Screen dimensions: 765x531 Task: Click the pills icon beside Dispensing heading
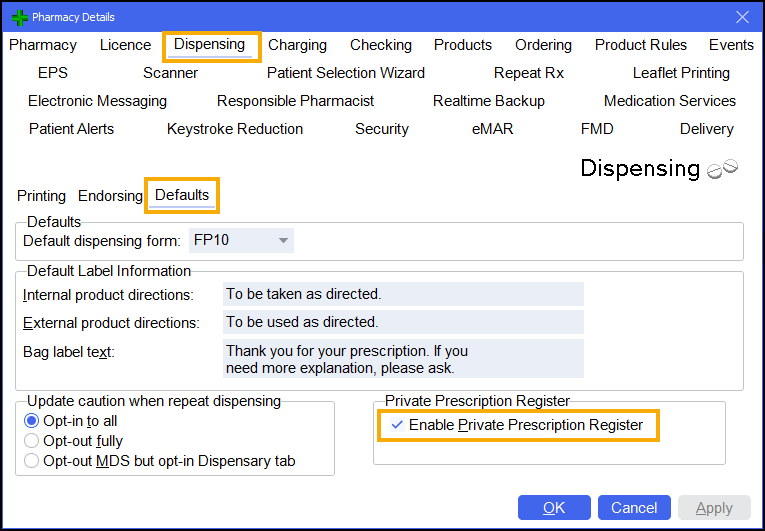tap(722, 170)
